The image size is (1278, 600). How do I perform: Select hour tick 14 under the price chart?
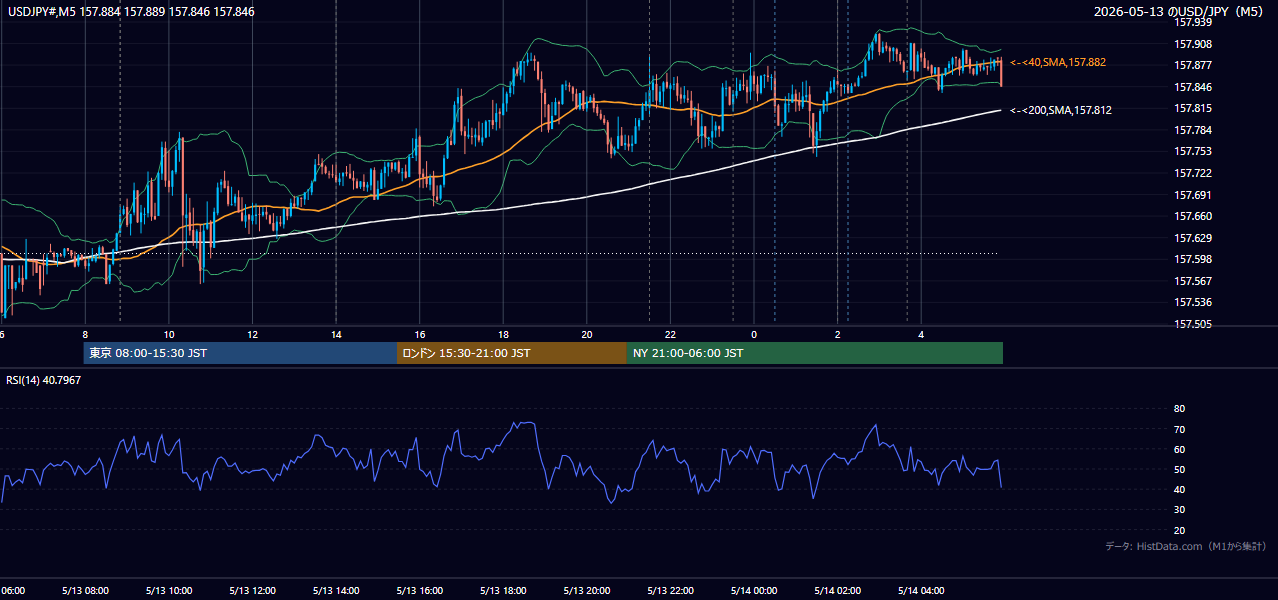coord(336,334)
